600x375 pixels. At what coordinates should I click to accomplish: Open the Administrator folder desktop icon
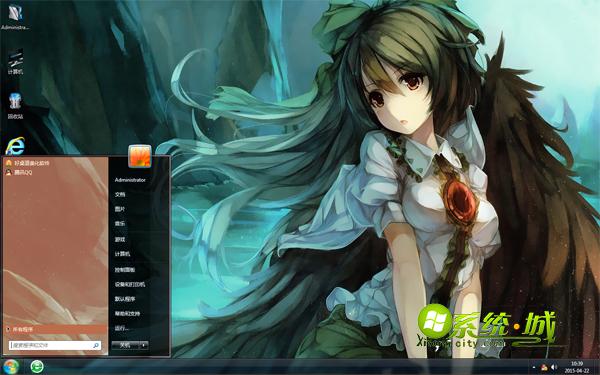tap(15, 17)
